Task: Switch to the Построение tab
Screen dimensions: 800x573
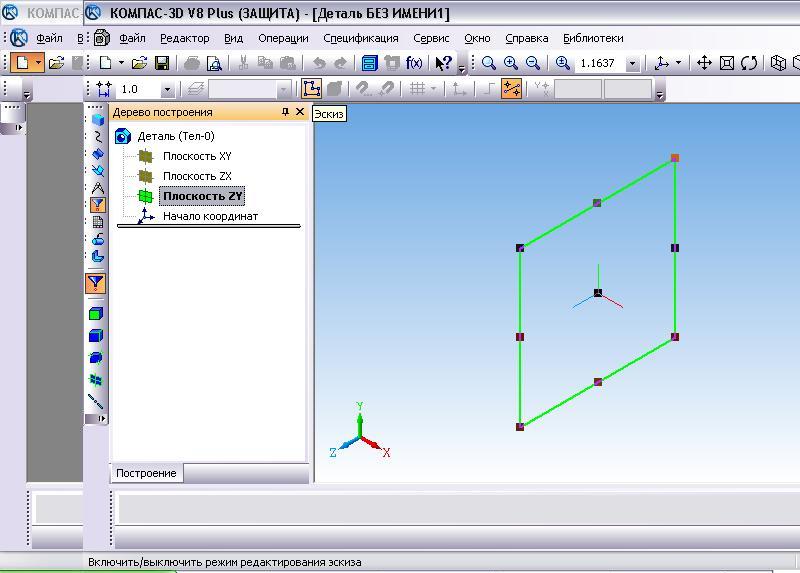Action: pos(146,473)
